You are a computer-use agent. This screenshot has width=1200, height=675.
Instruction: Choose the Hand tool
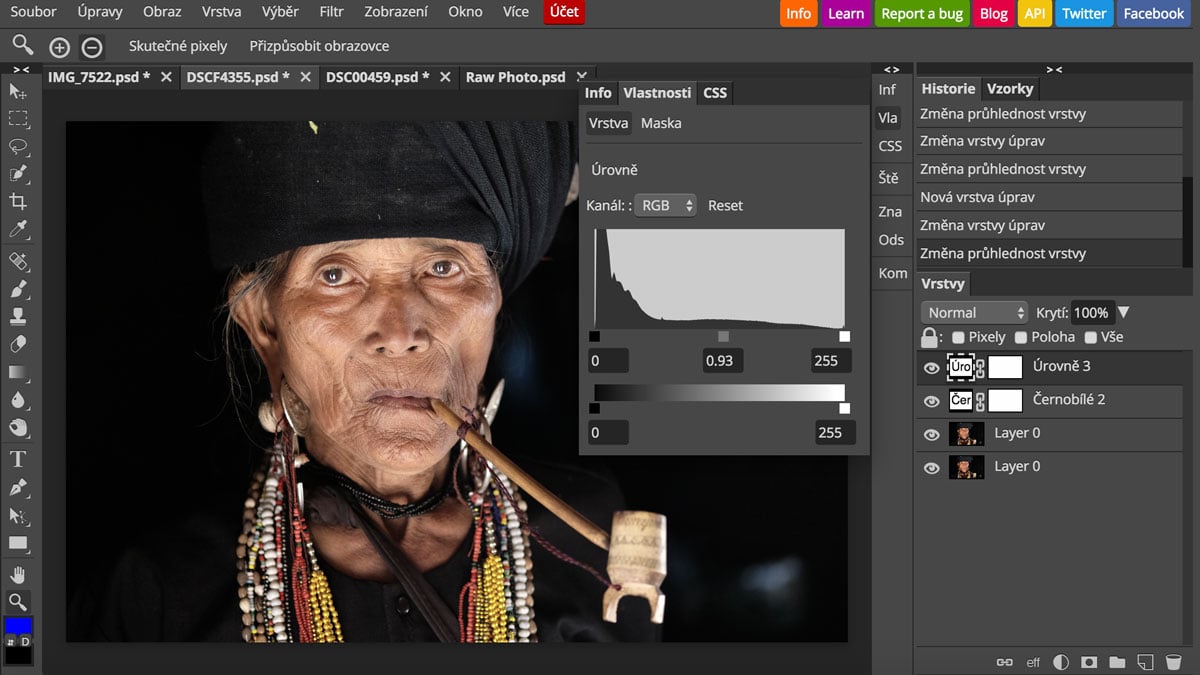point(18,574)
